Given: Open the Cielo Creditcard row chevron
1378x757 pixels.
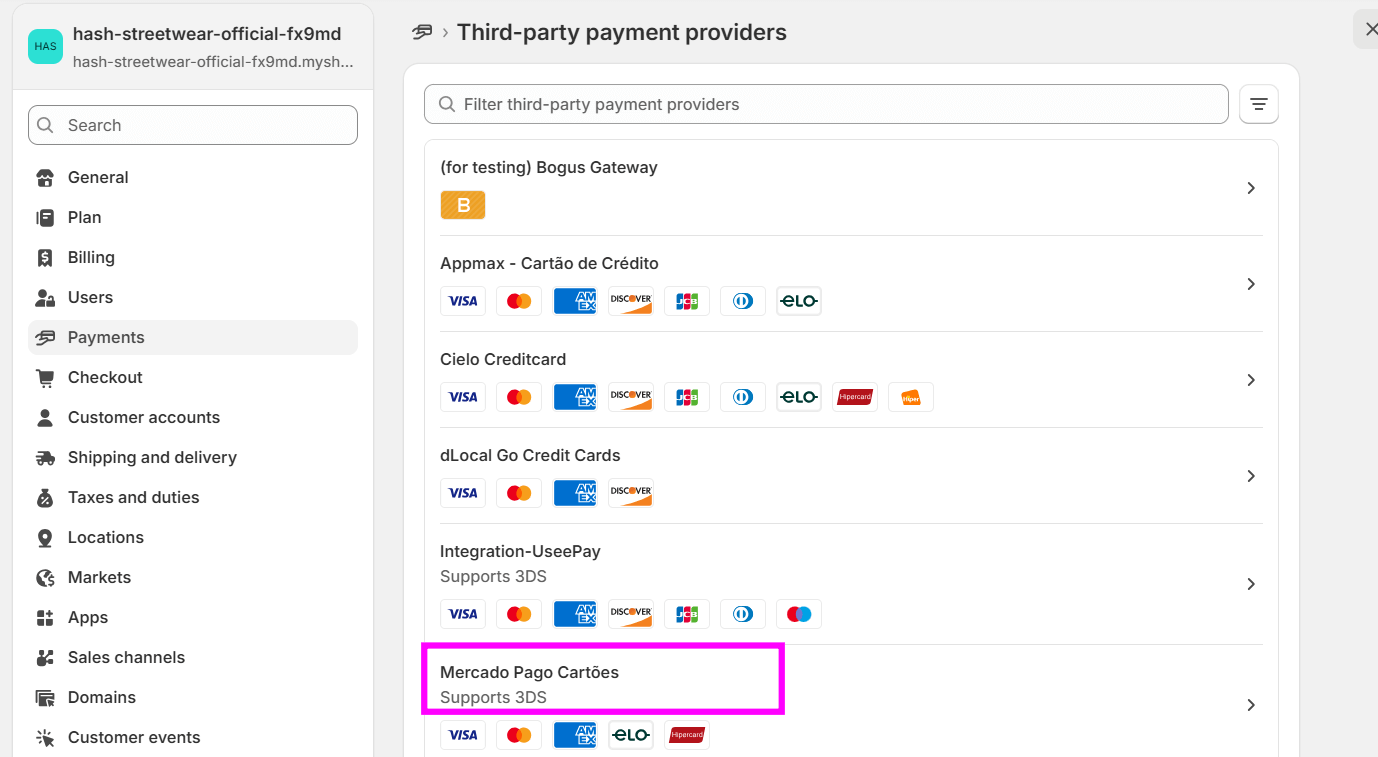Looking at the screenshot, I should (1251, 380).
